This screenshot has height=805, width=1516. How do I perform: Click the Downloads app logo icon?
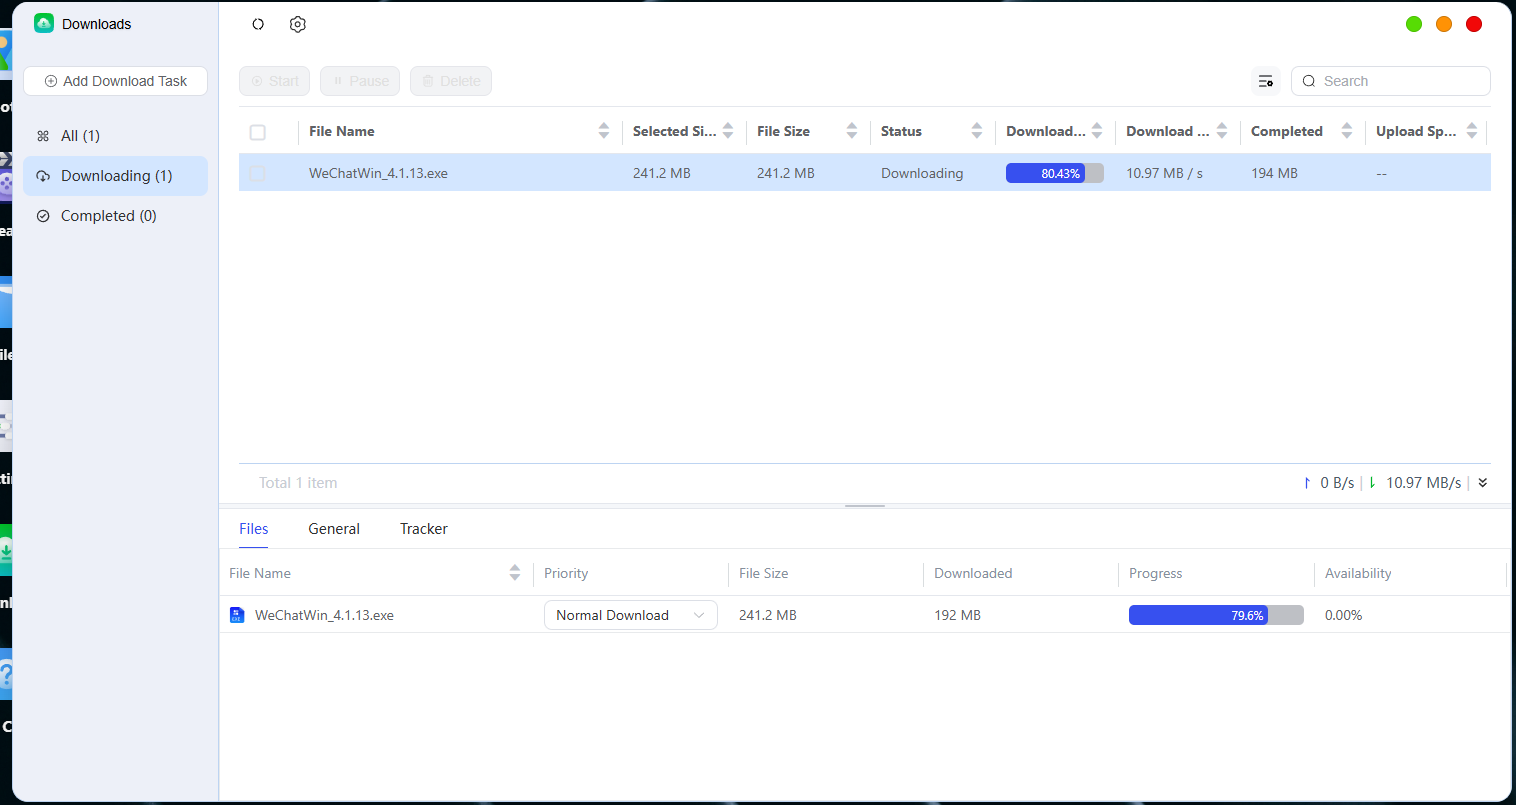pyautogui.click(x=44, y=23)
